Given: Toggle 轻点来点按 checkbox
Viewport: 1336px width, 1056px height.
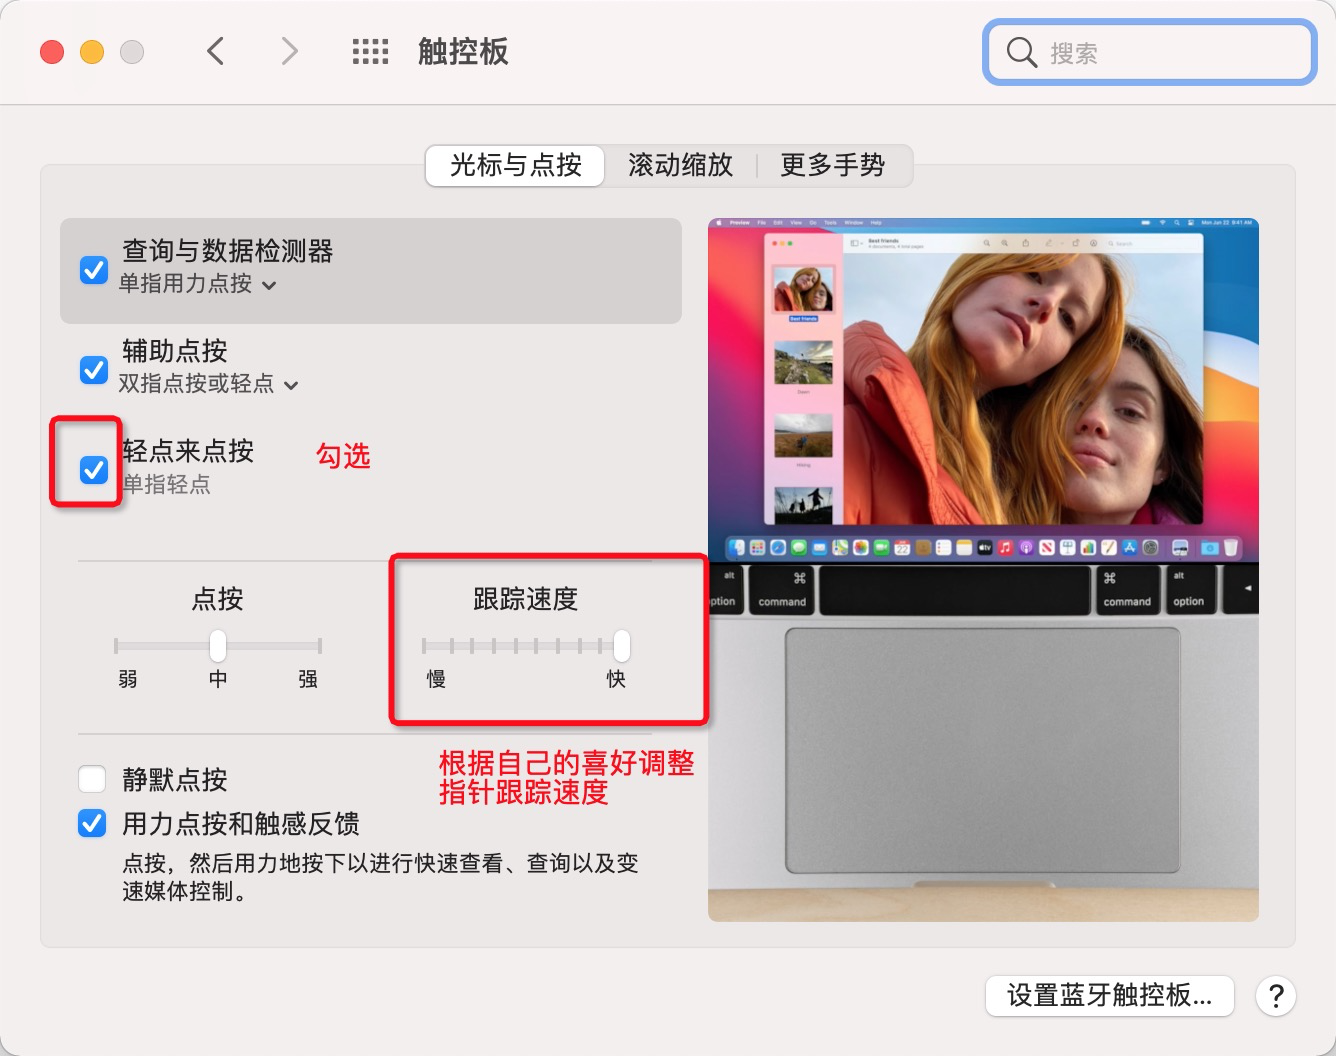Looking at the screenshot, I should click(x=94, y=469).
